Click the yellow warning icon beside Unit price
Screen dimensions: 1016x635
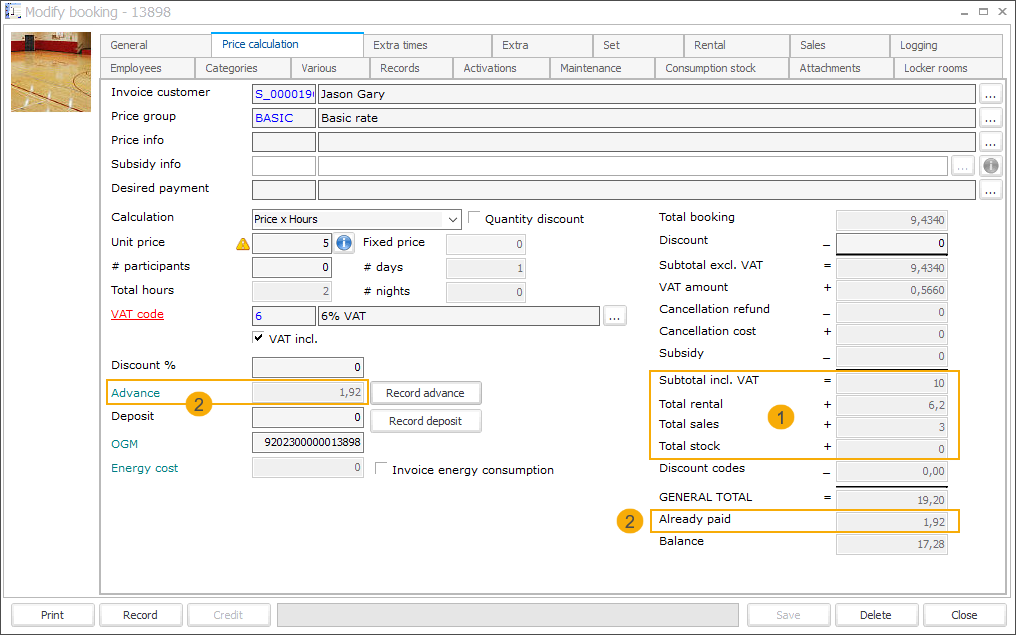point(242,243)
